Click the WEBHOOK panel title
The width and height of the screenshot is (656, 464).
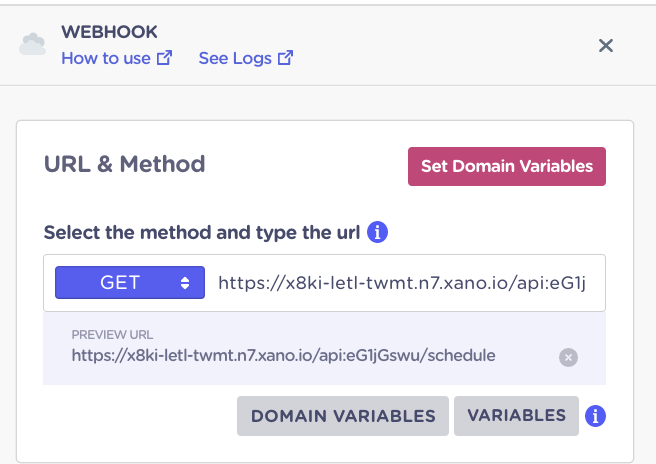[109, 32]
